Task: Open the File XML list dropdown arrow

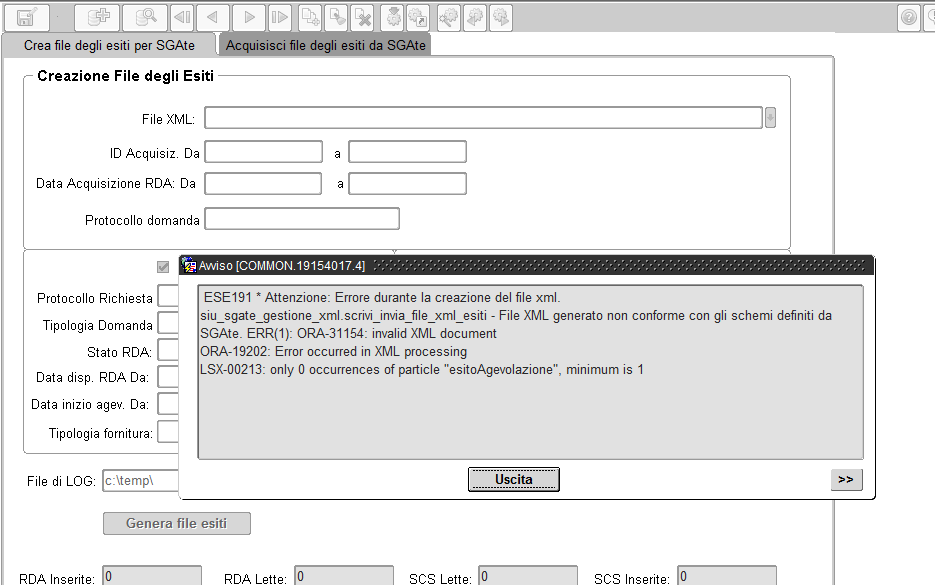Action: 770,117
